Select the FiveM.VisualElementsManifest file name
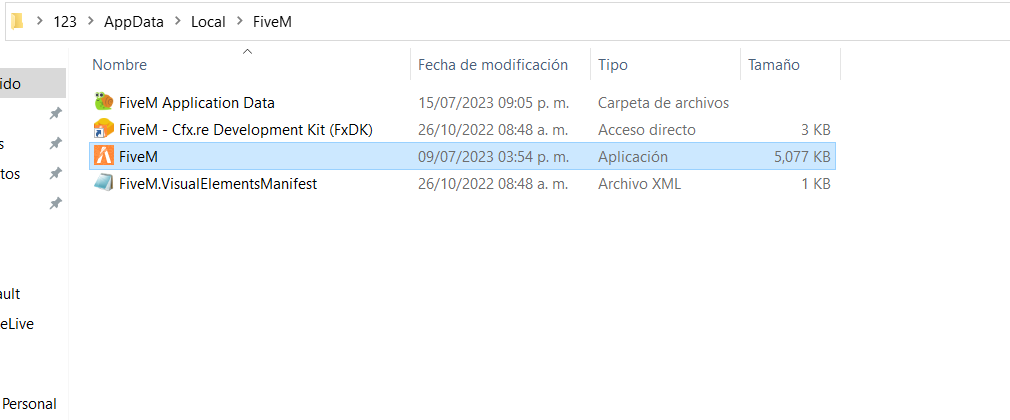1010x420 pixels. point(217,184)
